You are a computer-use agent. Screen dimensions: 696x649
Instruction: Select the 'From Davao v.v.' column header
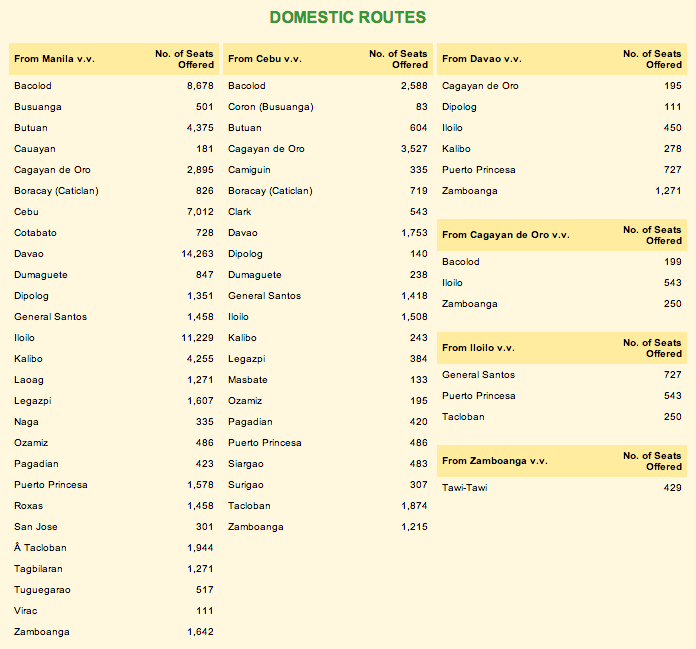point(482,59)
